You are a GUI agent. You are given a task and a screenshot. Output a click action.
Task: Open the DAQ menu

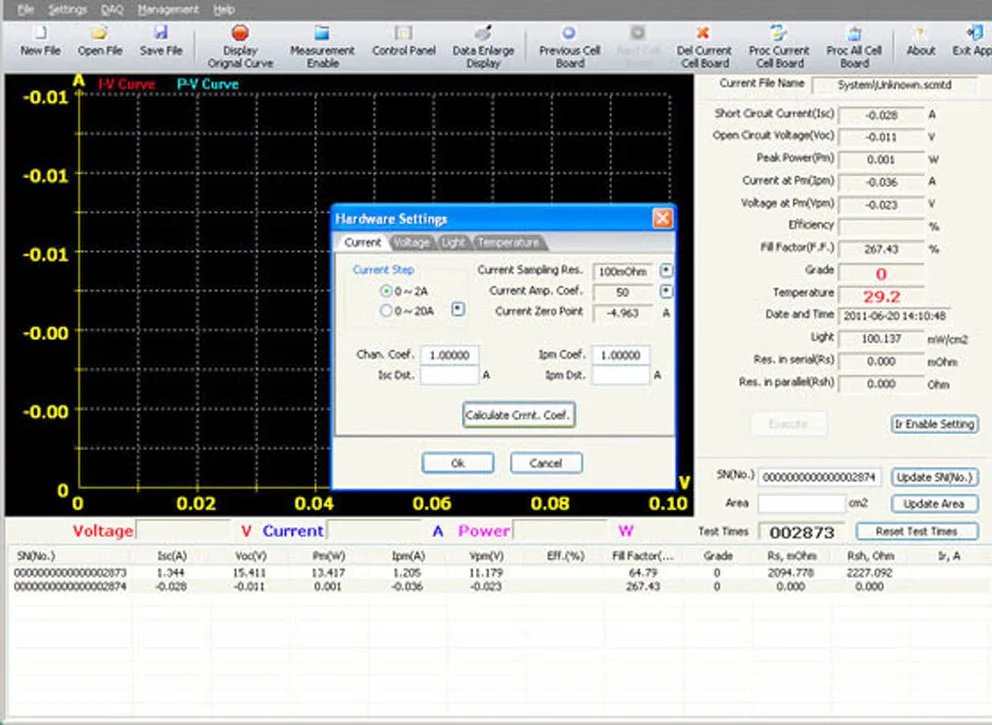tap(112, 9)
